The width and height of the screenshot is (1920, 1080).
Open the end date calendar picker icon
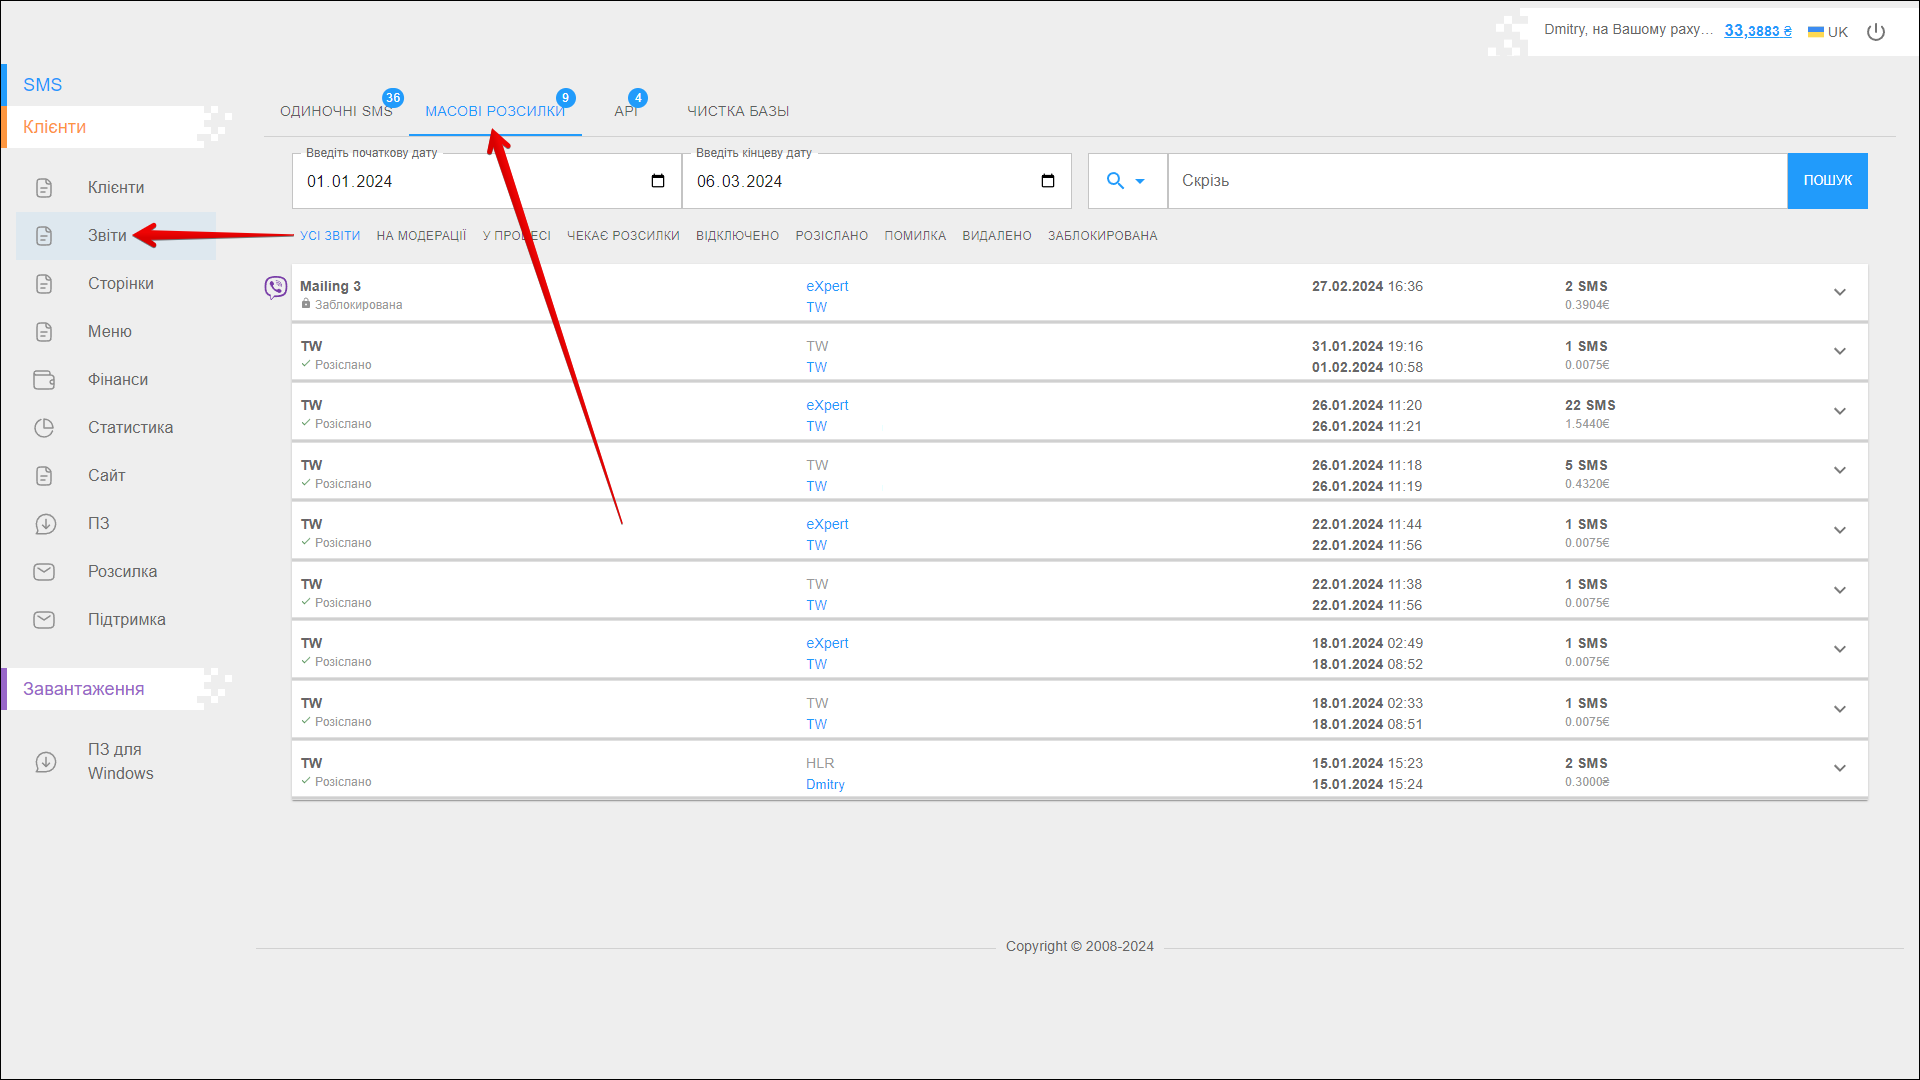click(1047, 181)
